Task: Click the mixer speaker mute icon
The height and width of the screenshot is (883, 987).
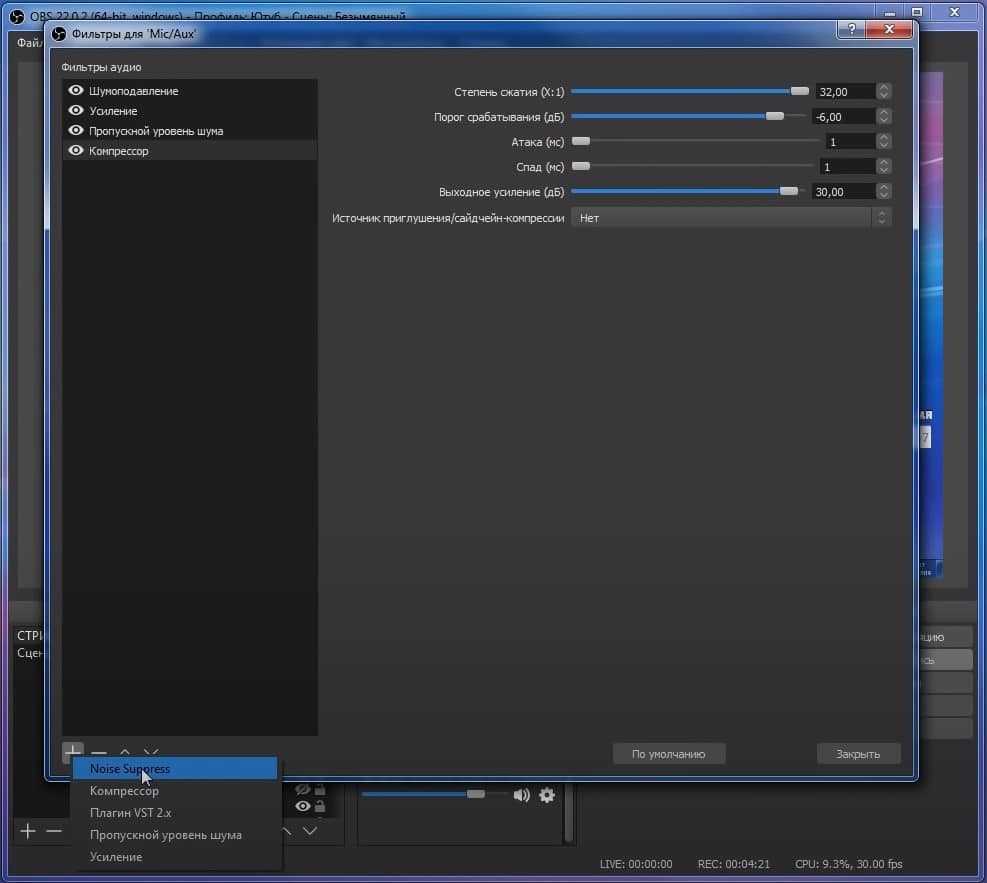Action: click(521, 795)
